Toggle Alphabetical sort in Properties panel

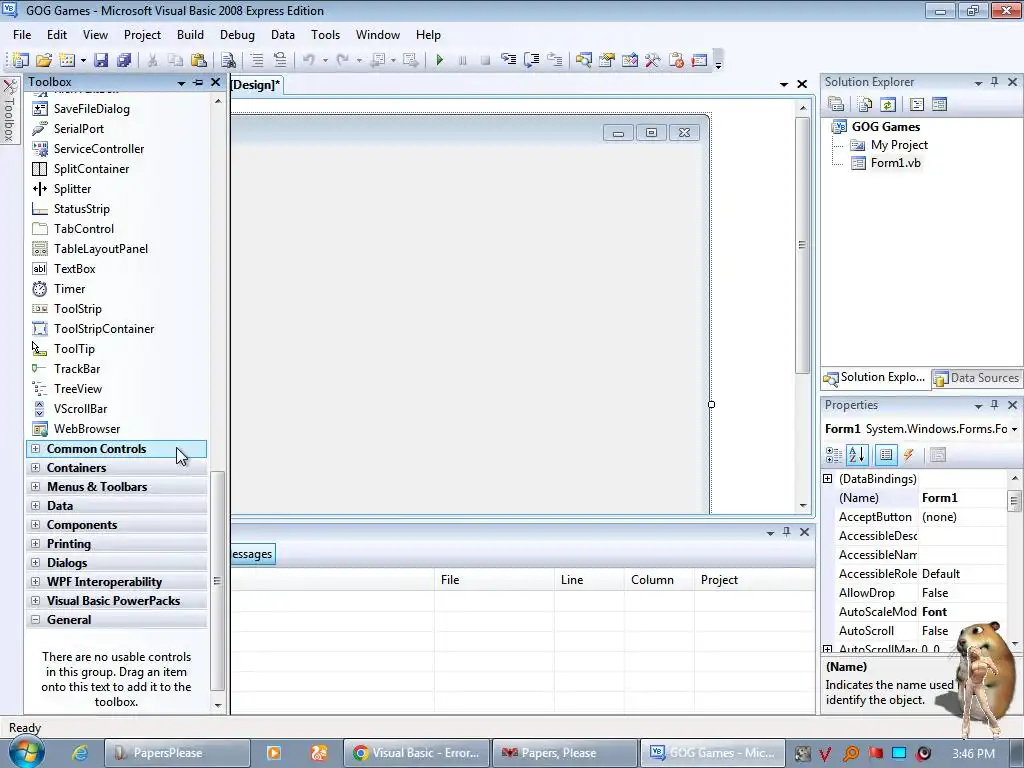pos(857,455)
